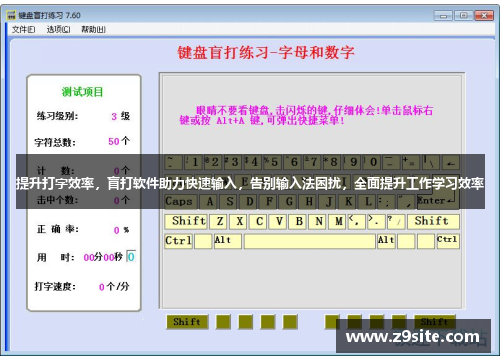
Task: Click the 4 key on the number row
Action: (253, 162)
